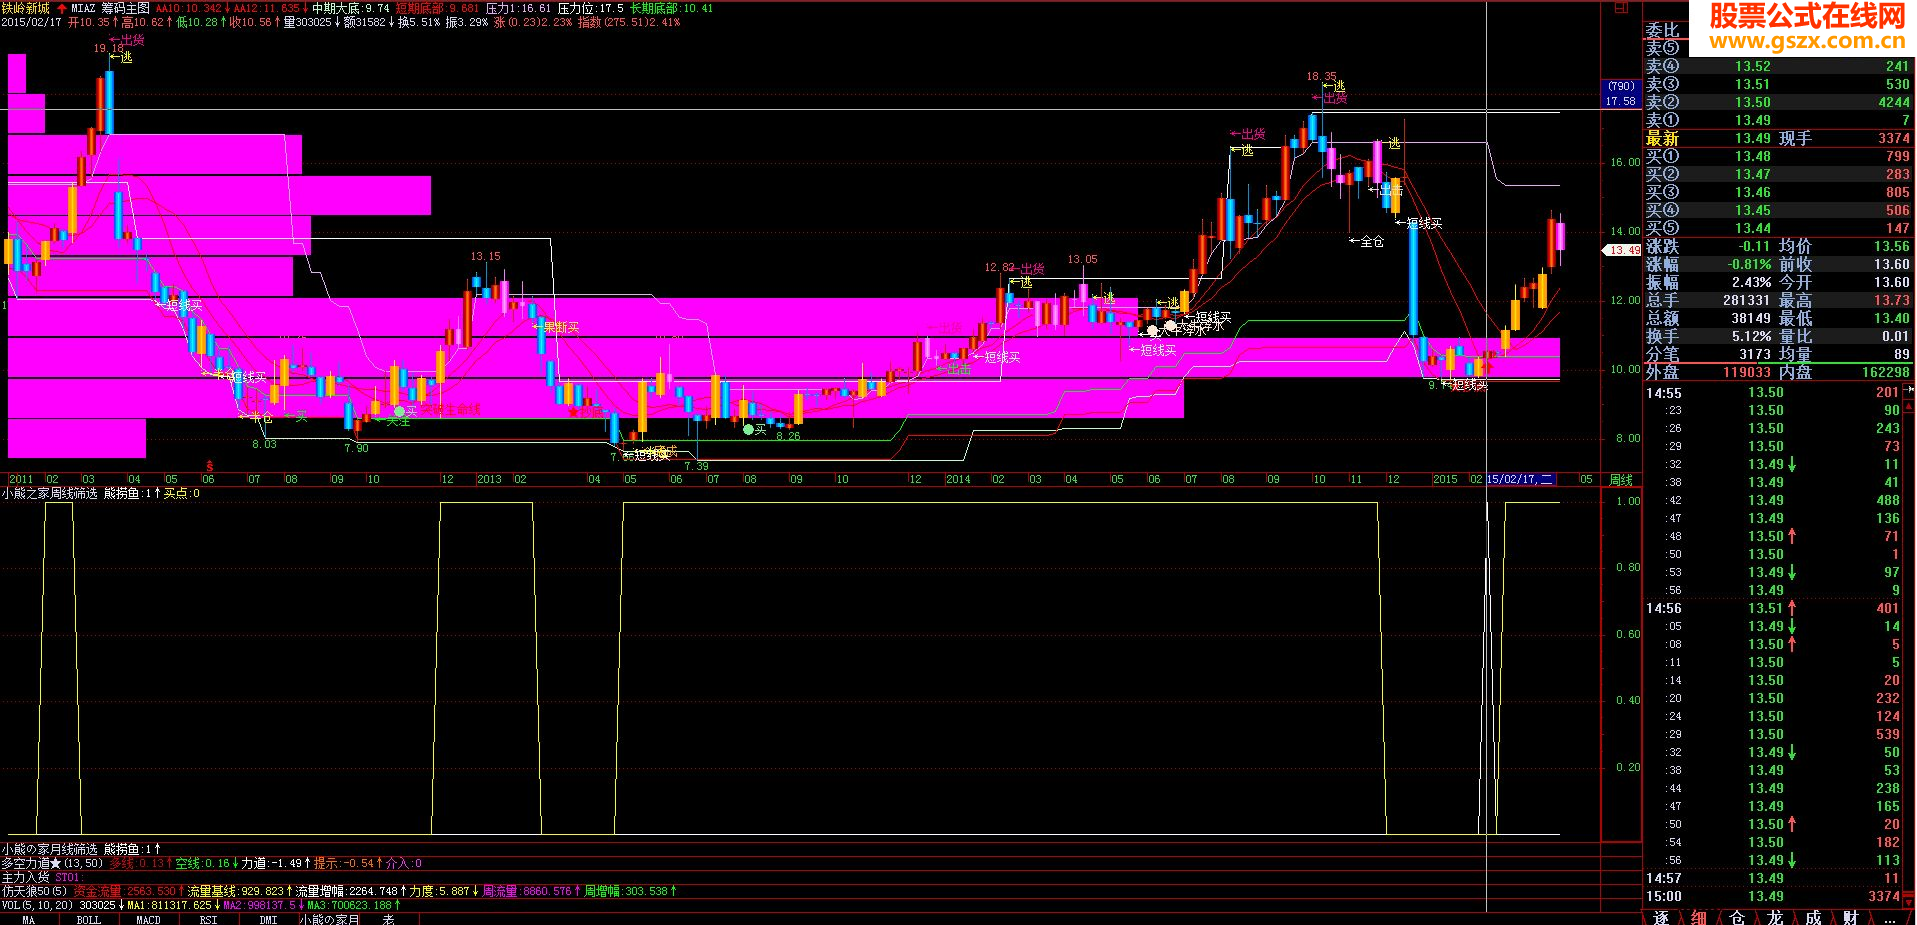Viewport: 1917px width, 925px height.
Task: Select the 卖③ row price 13.51
Action: tap(1753, 84)
